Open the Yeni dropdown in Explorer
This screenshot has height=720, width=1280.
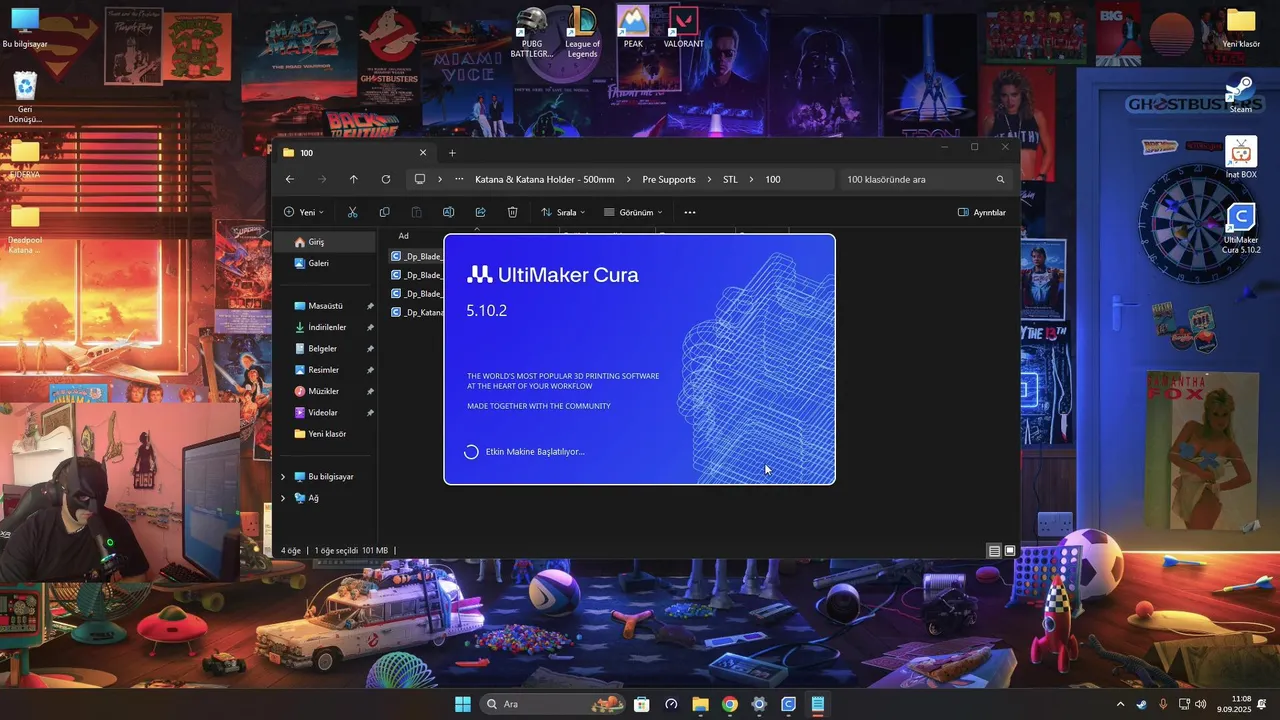[x=303, y=212]
